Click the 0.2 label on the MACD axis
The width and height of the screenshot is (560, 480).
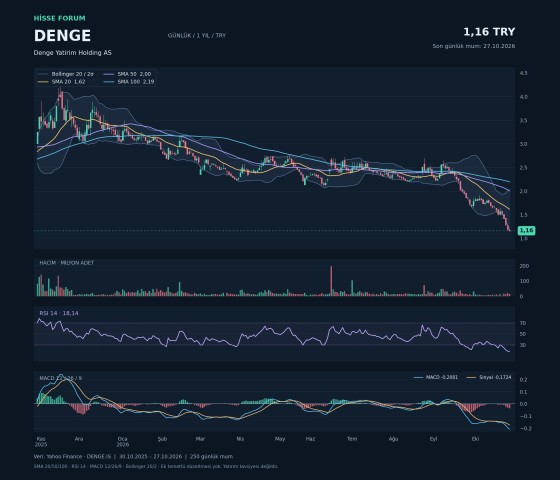(x=523, y=380)
